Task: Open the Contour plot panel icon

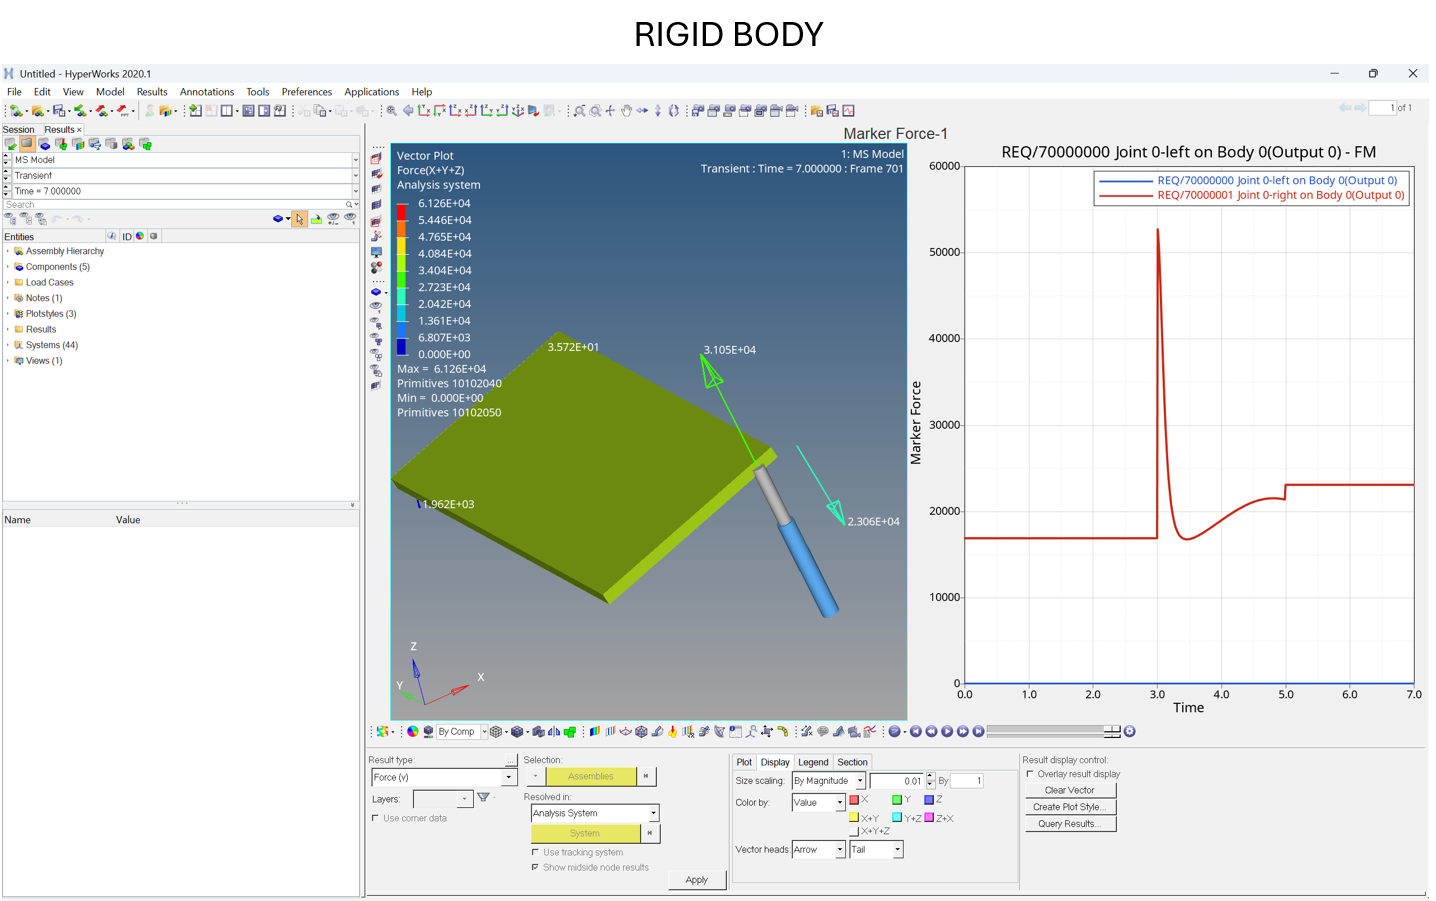Action: click(x=594, y=732)
